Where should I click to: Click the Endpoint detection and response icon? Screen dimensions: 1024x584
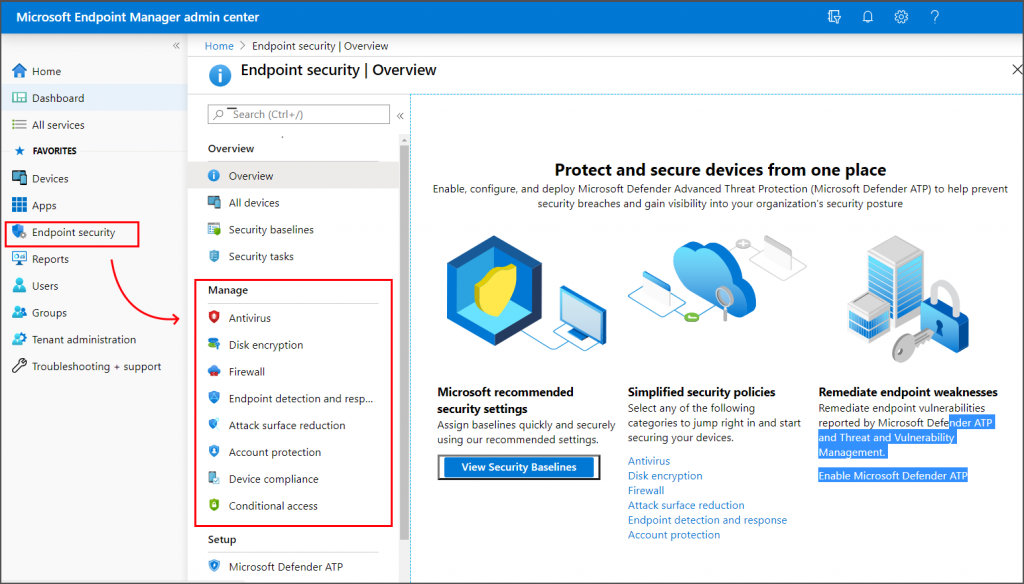pyautogui.click(x=214, y=397)
